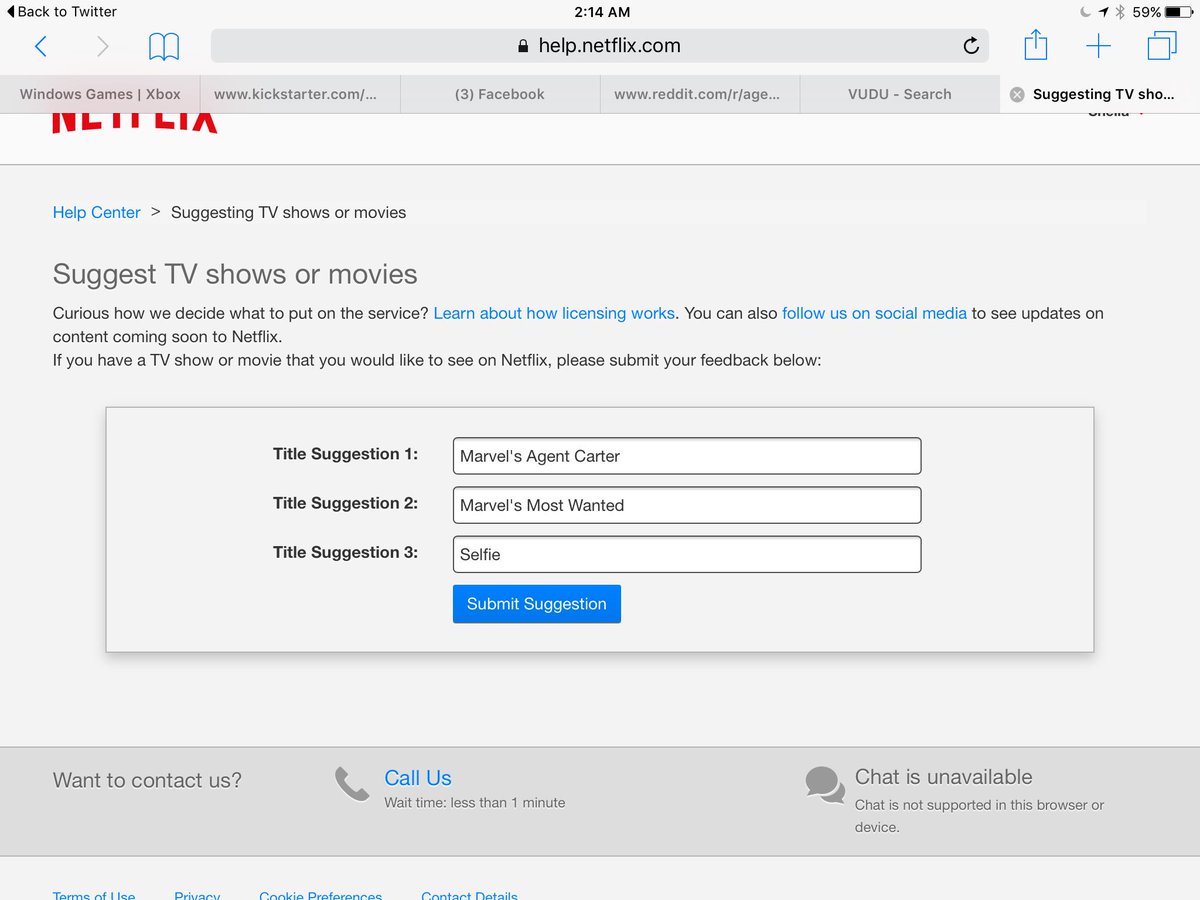Reload the page with refresh icon
The height and width of the screenshot is (900, 1200).
point(970,46)
